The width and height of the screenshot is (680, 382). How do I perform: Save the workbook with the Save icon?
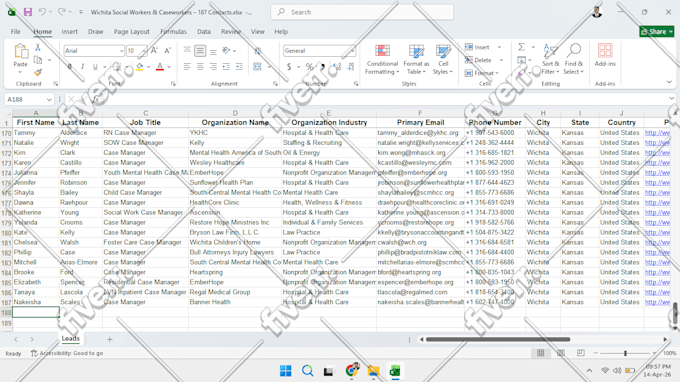(28, 12)
